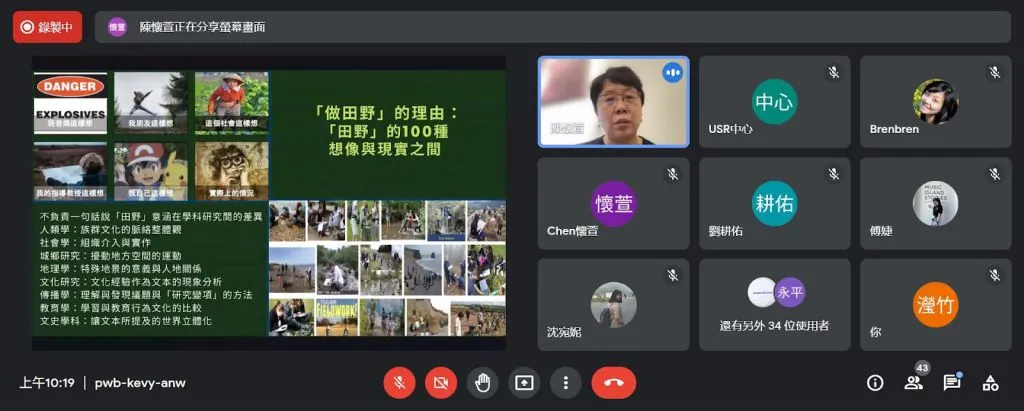
Task: Select 陳懷萱 speaker video tile
Action: [613, 102]
